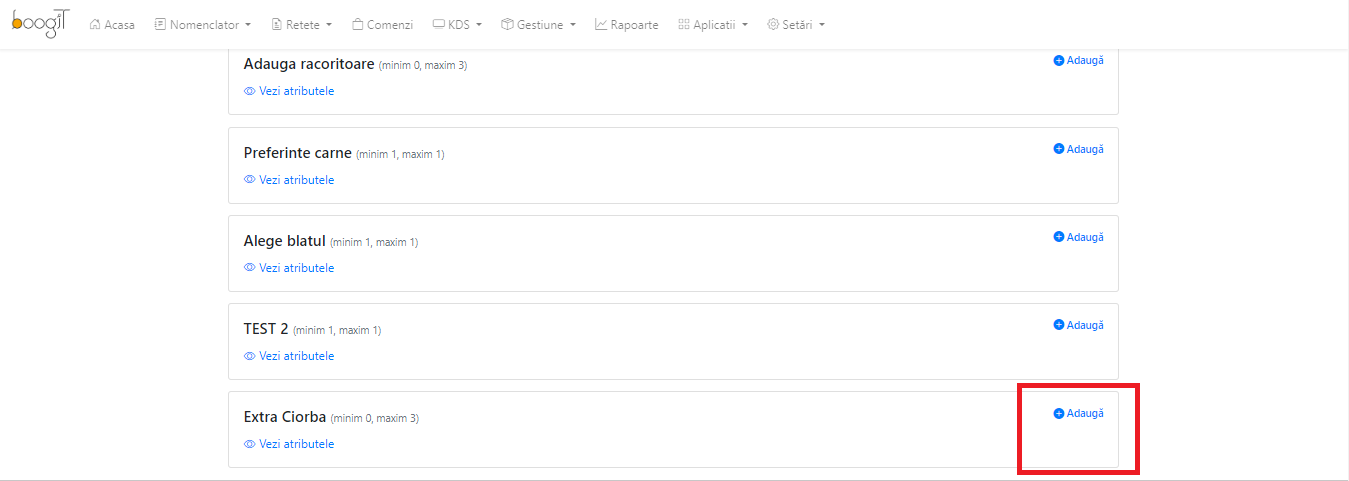This screenshot has width=1349, height=481.
Task: Click Vezi atributele under TEST 2
Action: point(289,356)
